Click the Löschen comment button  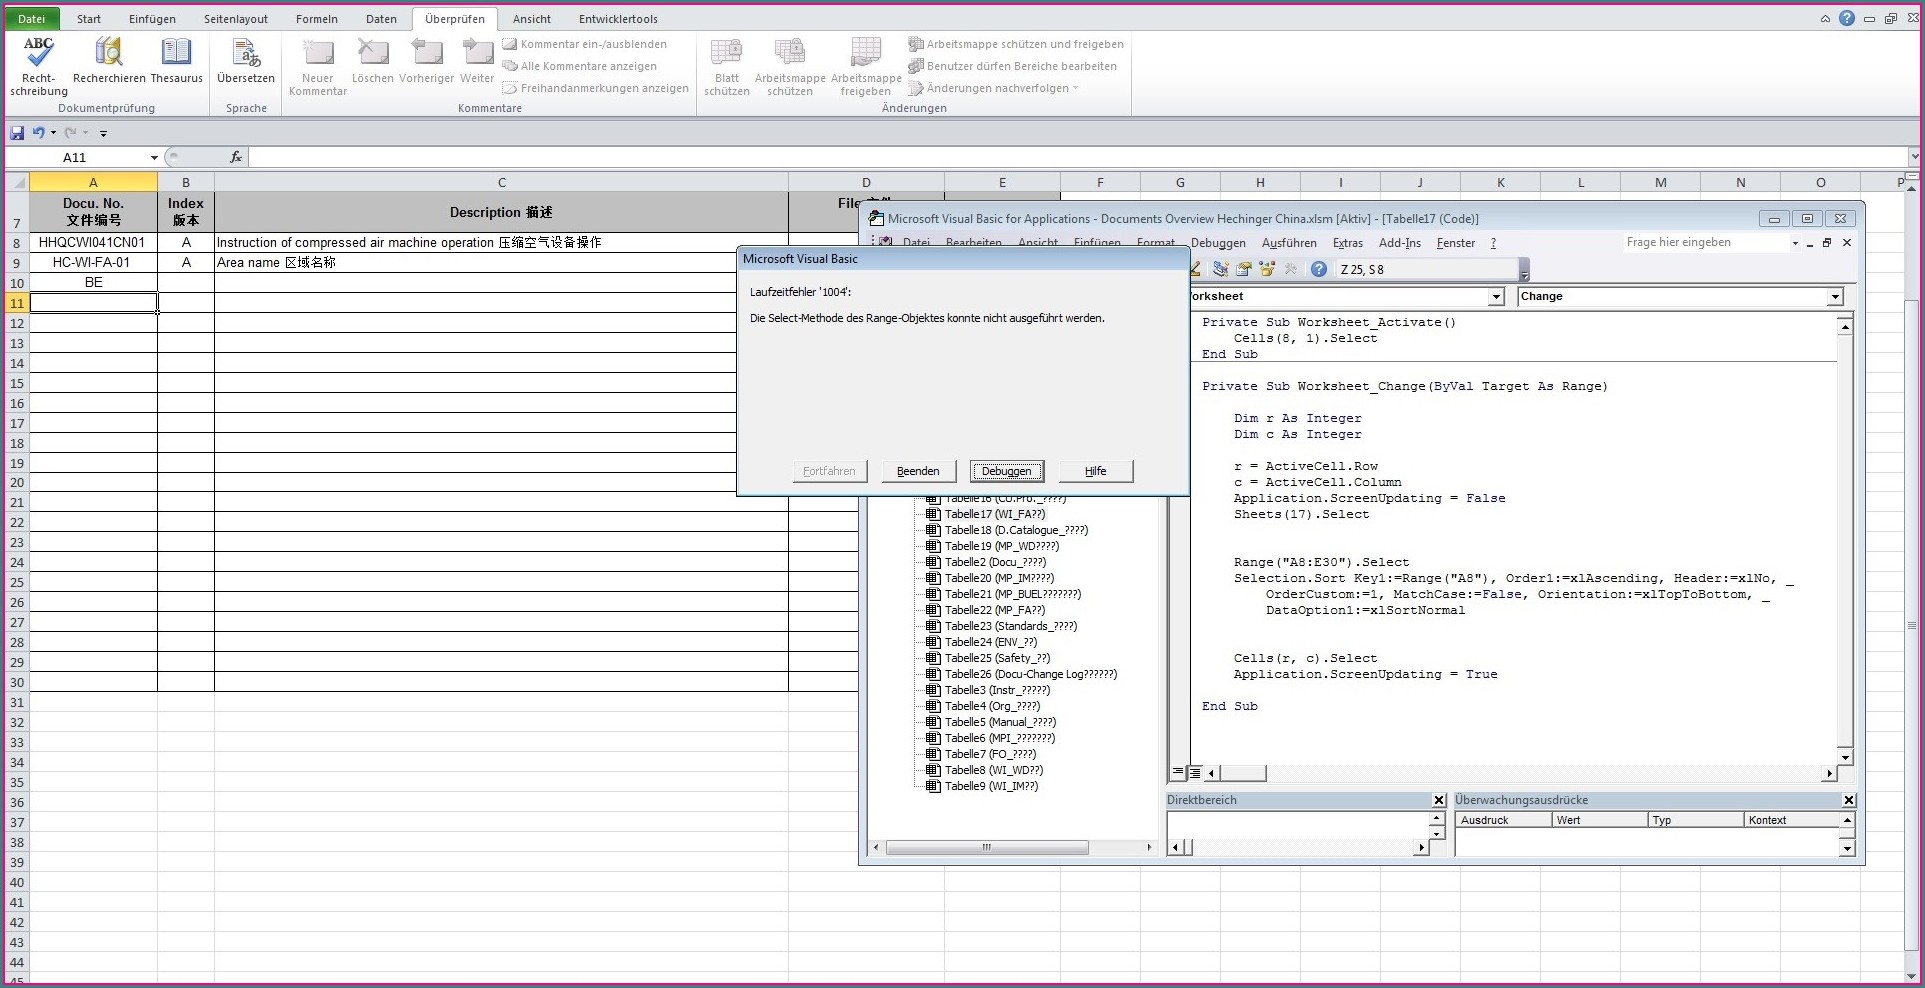coord(372,60)
